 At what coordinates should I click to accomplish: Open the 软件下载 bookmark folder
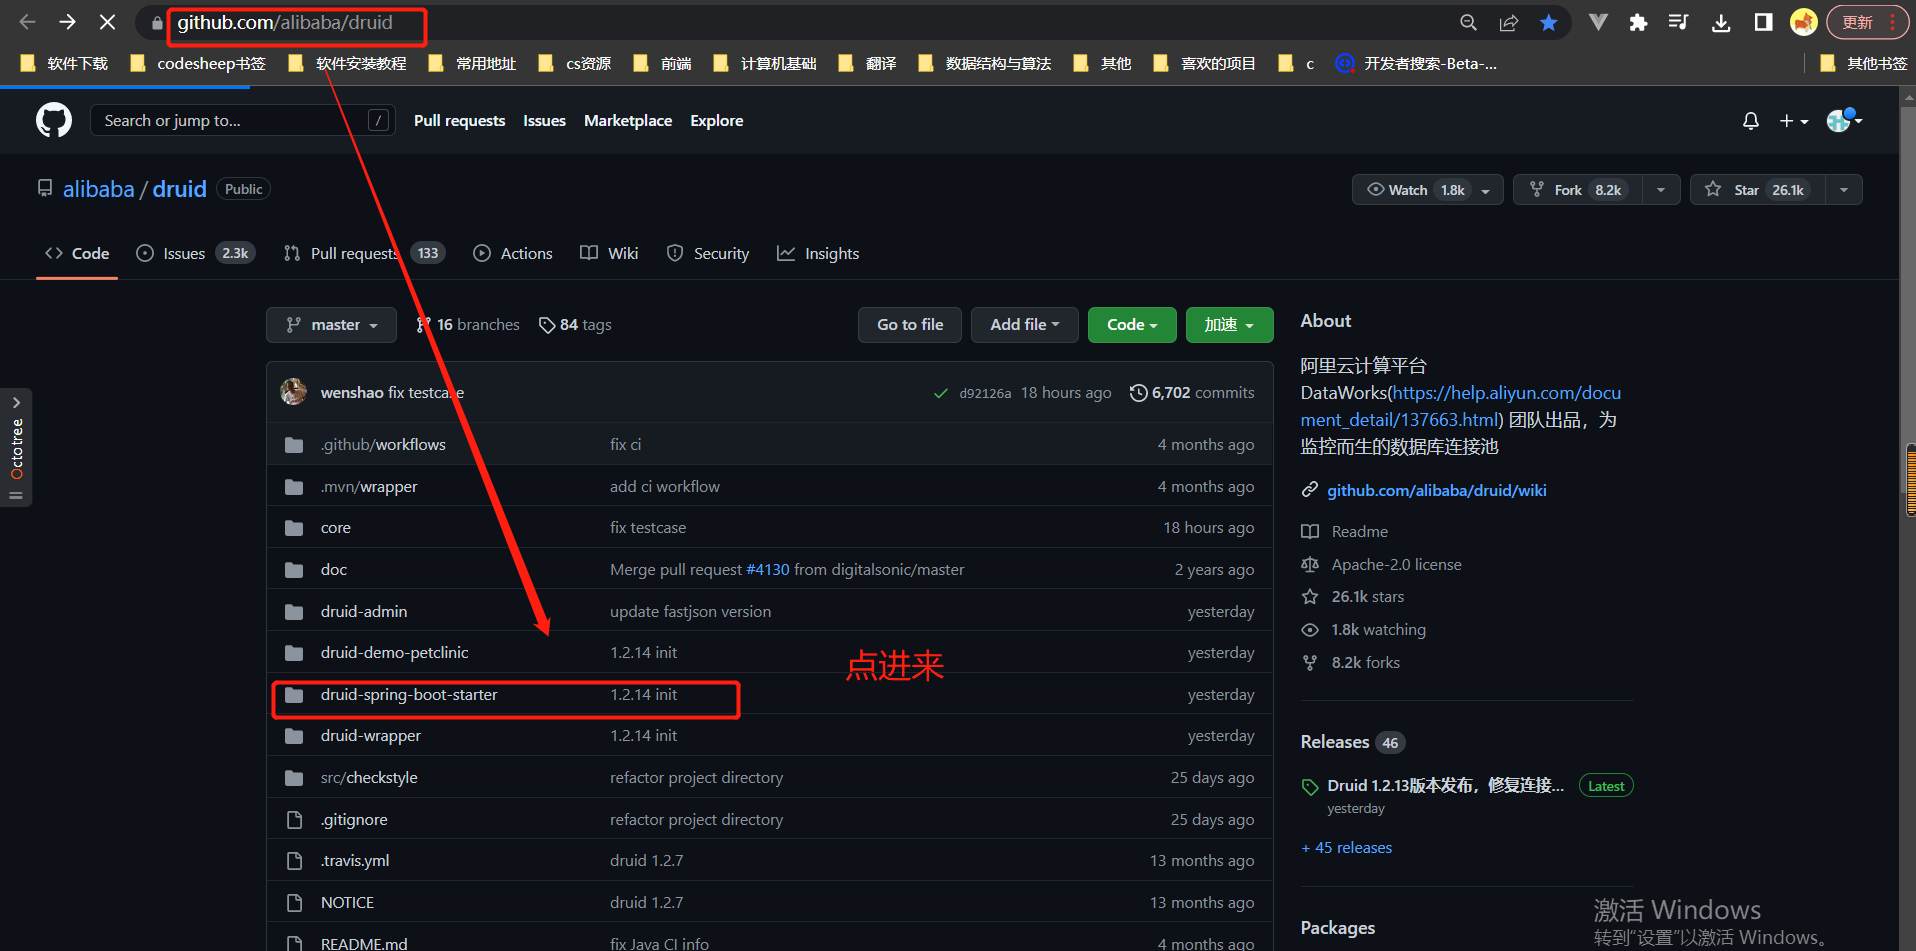click(64, 64)
